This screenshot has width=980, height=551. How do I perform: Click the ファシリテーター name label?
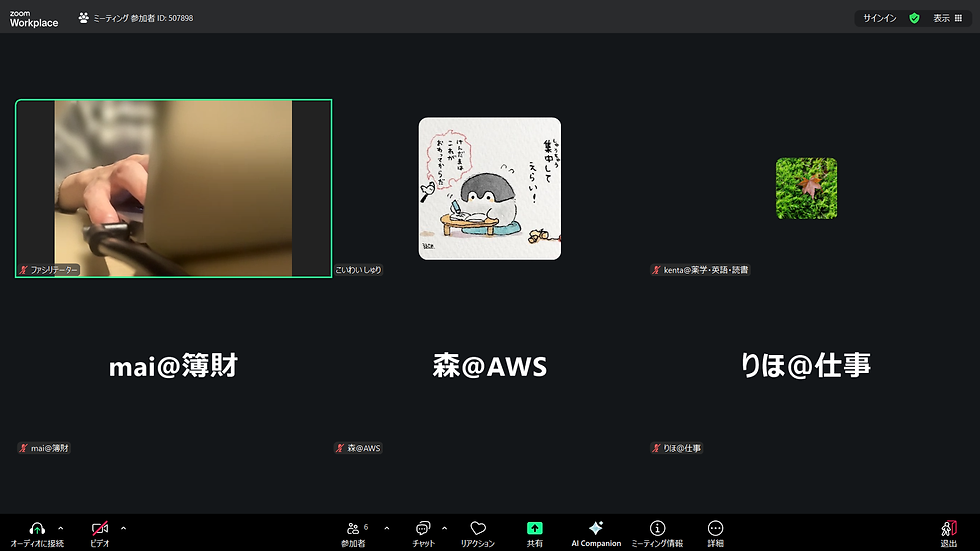pos(48,270)
